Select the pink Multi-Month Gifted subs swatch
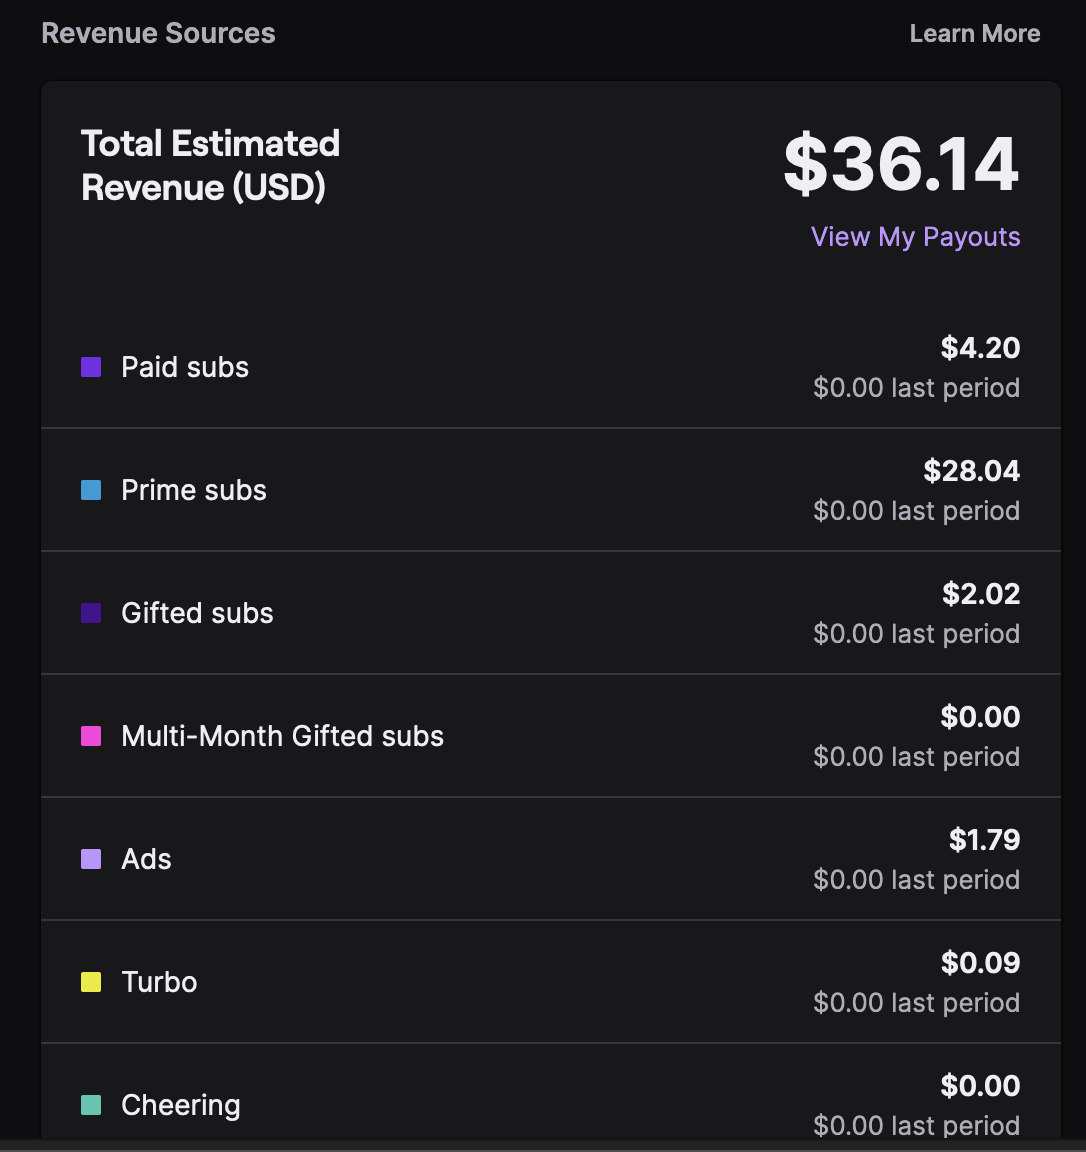1086x1152 pixels. click(x=91, y=735)
